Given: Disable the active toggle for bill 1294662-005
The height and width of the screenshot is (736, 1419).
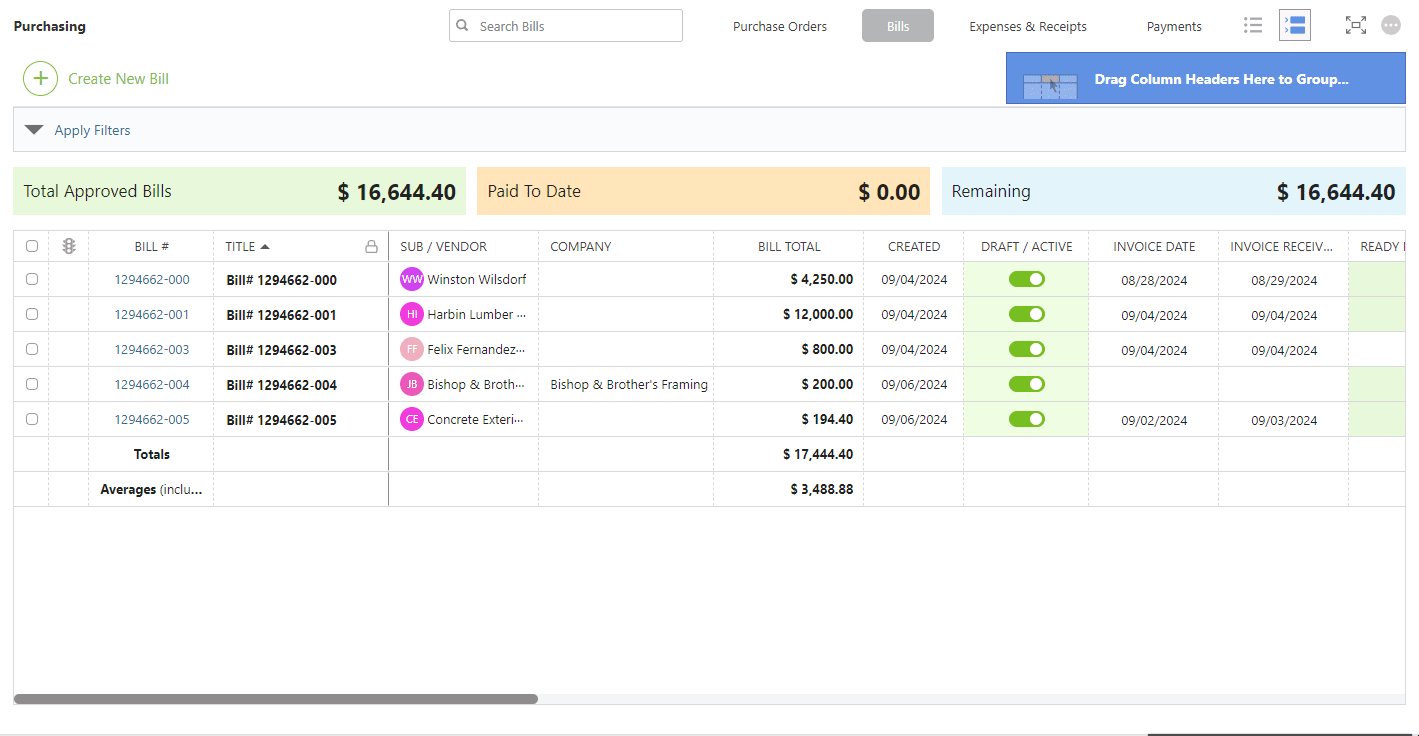Looking at the screenshot, I should tap(1026, 419).
